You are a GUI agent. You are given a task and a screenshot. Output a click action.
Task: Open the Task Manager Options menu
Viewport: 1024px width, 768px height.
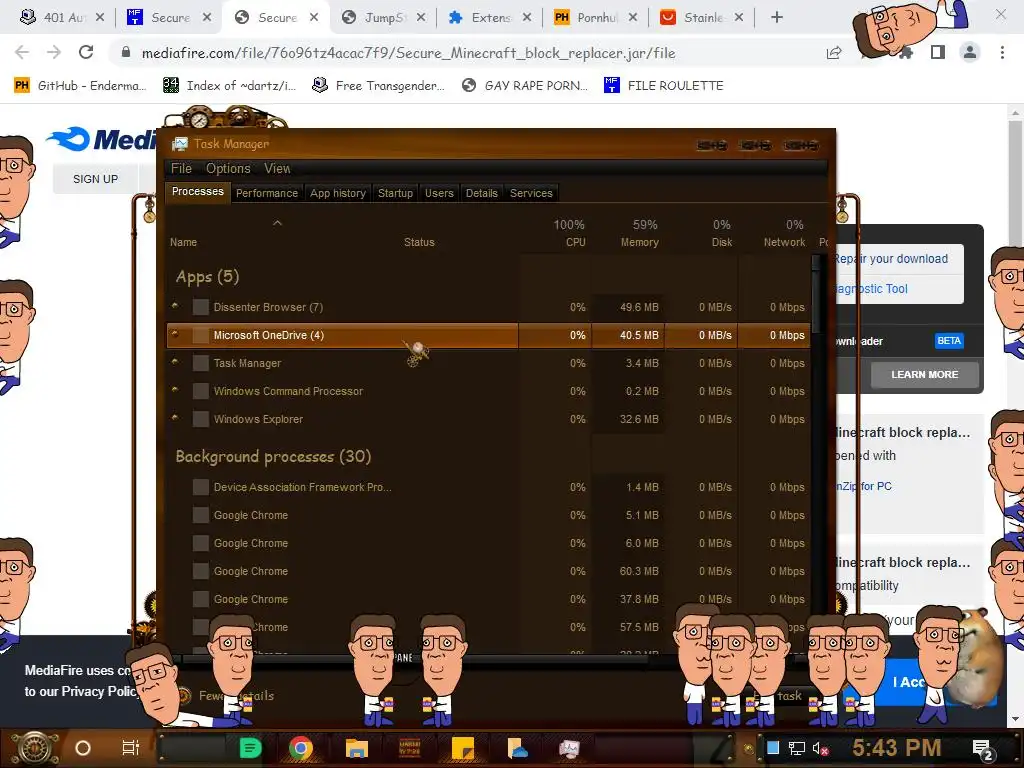(228, 168)
